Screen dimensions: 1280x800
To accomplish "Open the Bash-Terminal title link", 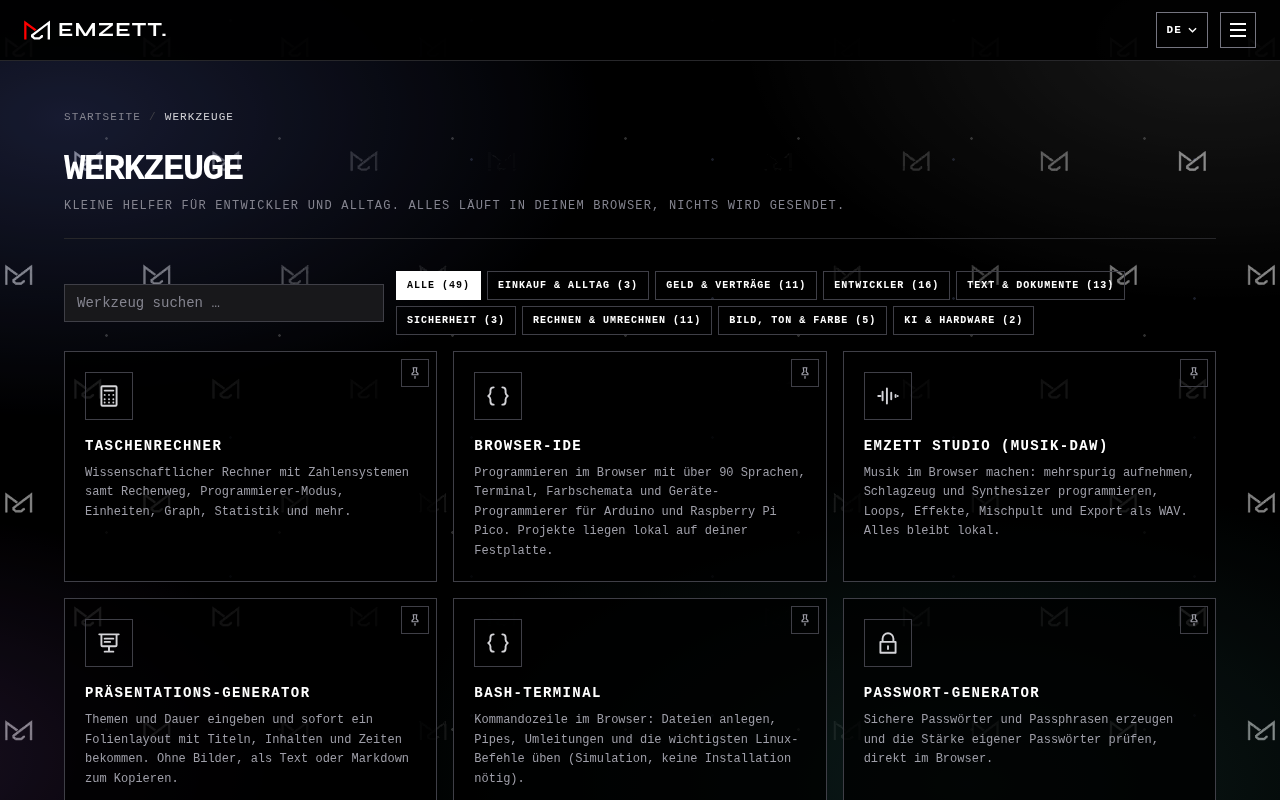I will [538, 693].
